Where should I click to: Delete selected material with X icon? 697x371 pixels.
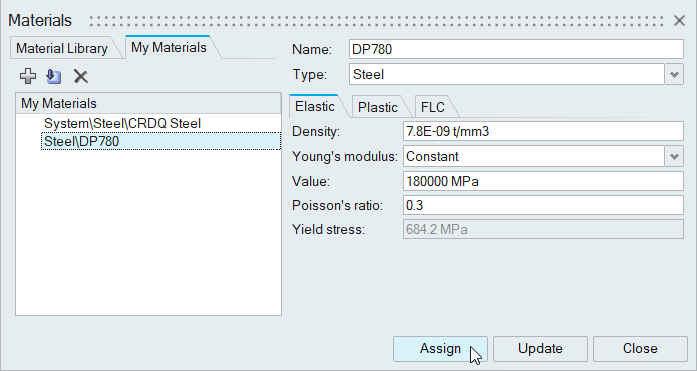[x=81, y=76]
